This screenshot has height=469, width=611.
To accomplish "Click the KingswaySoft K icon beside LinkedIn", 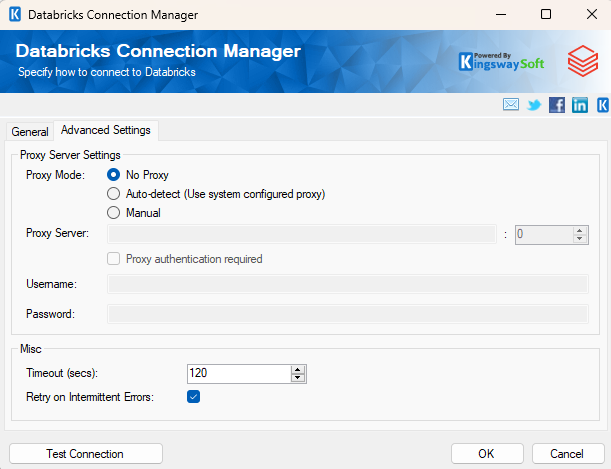I will coord(603,105).
